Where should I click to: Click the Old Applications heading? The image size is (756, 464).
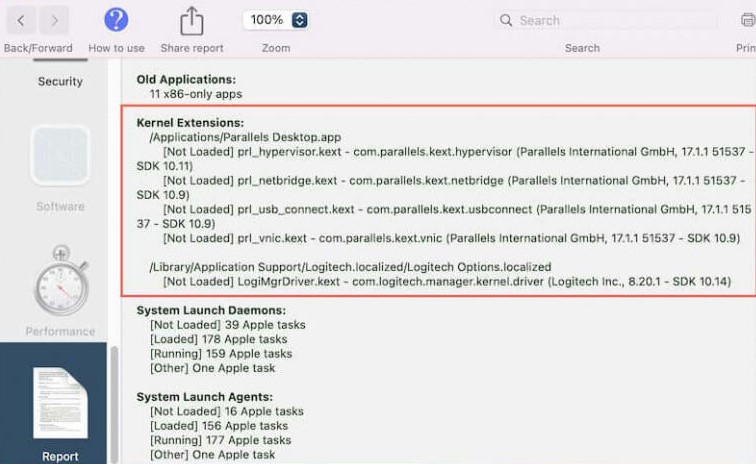pos(186,79)
